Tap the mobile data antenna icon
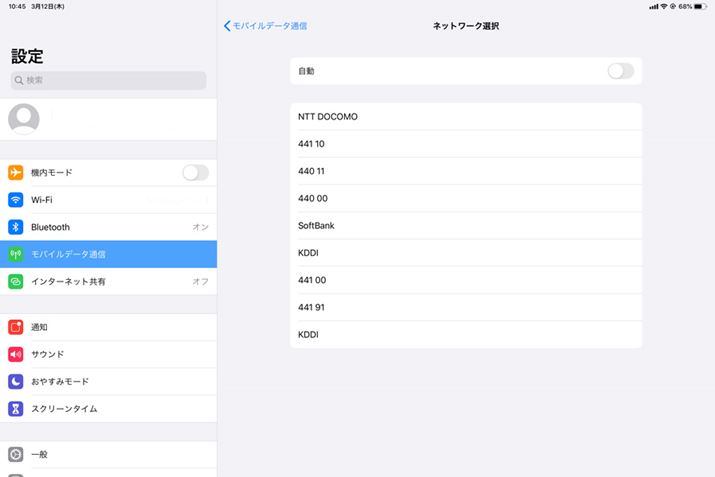The height and width of the screenshot is (477, 715). tap(16, 254)
